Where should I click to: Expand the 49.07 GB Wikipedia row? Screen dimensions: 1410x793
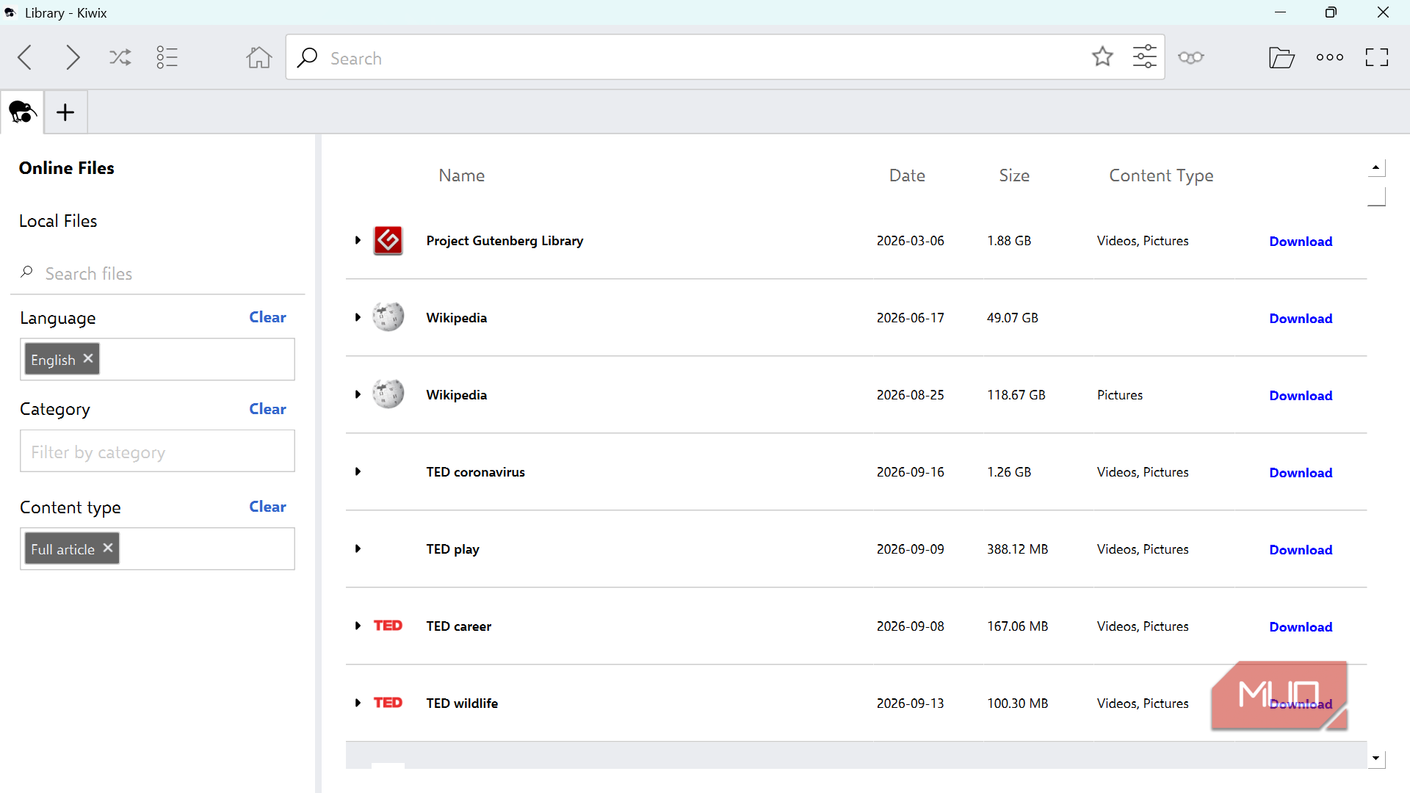pyautogui.click(x=358, y=317)
